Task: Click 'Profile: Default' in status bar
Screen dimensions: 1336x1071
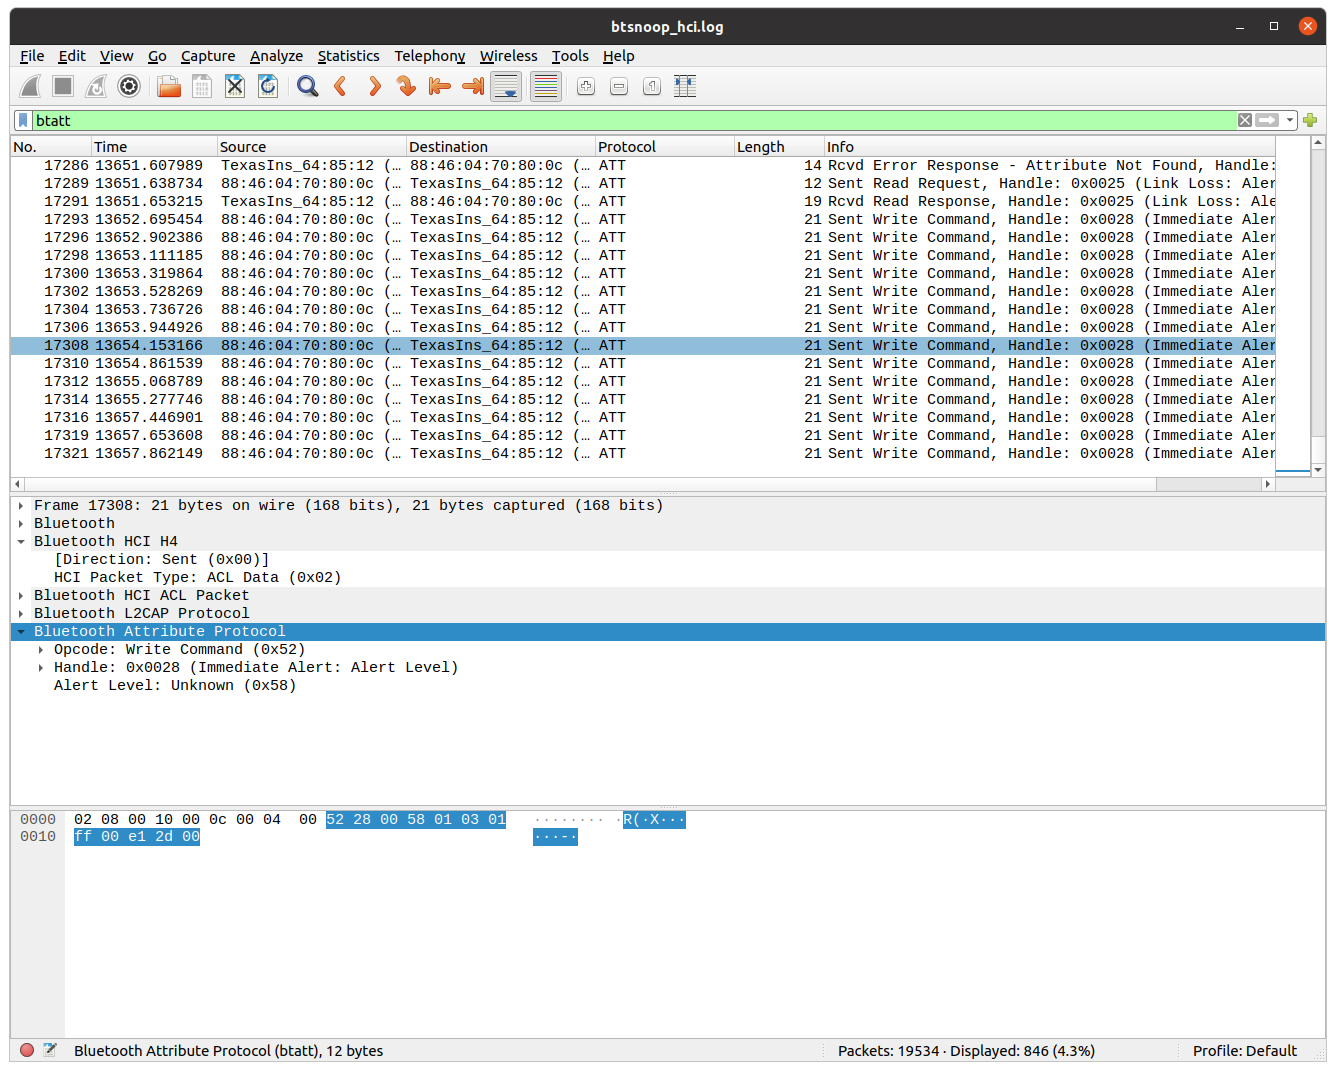Action: [1244, 1050]
